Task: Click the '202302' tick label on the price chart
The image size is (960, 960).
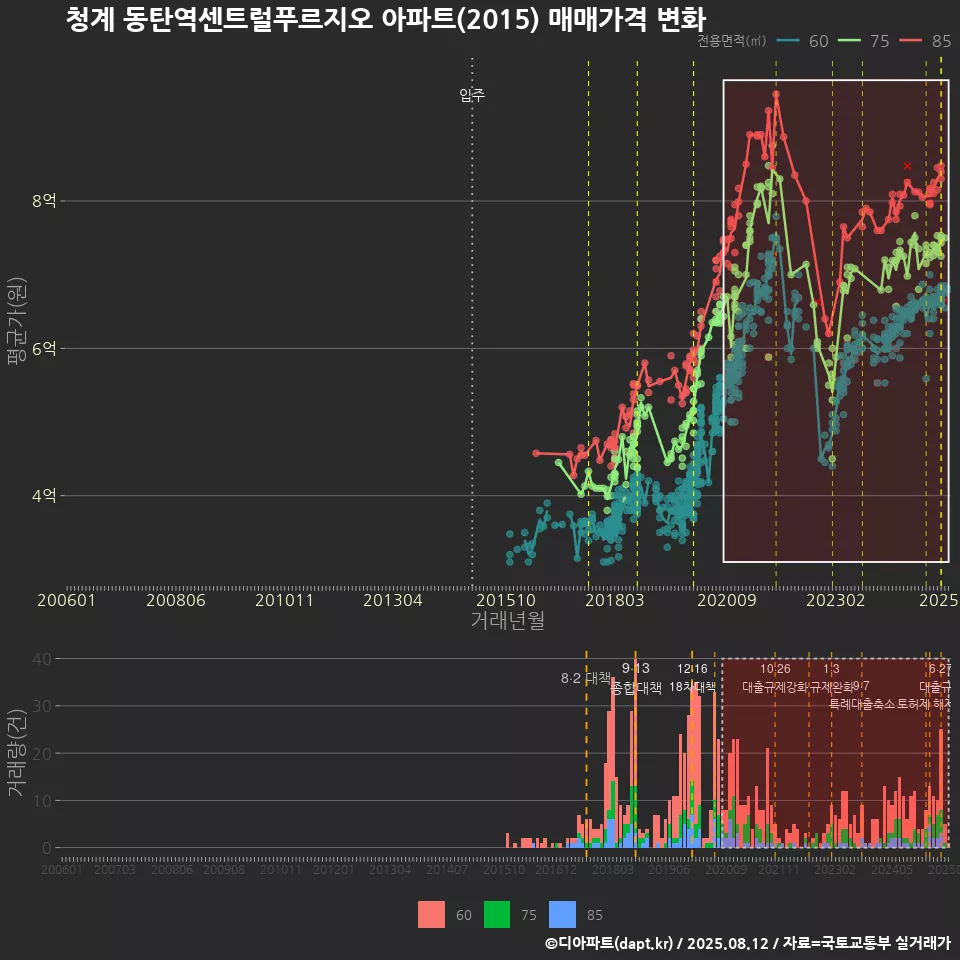Action: pyautogui.click(x=836, y=600)
